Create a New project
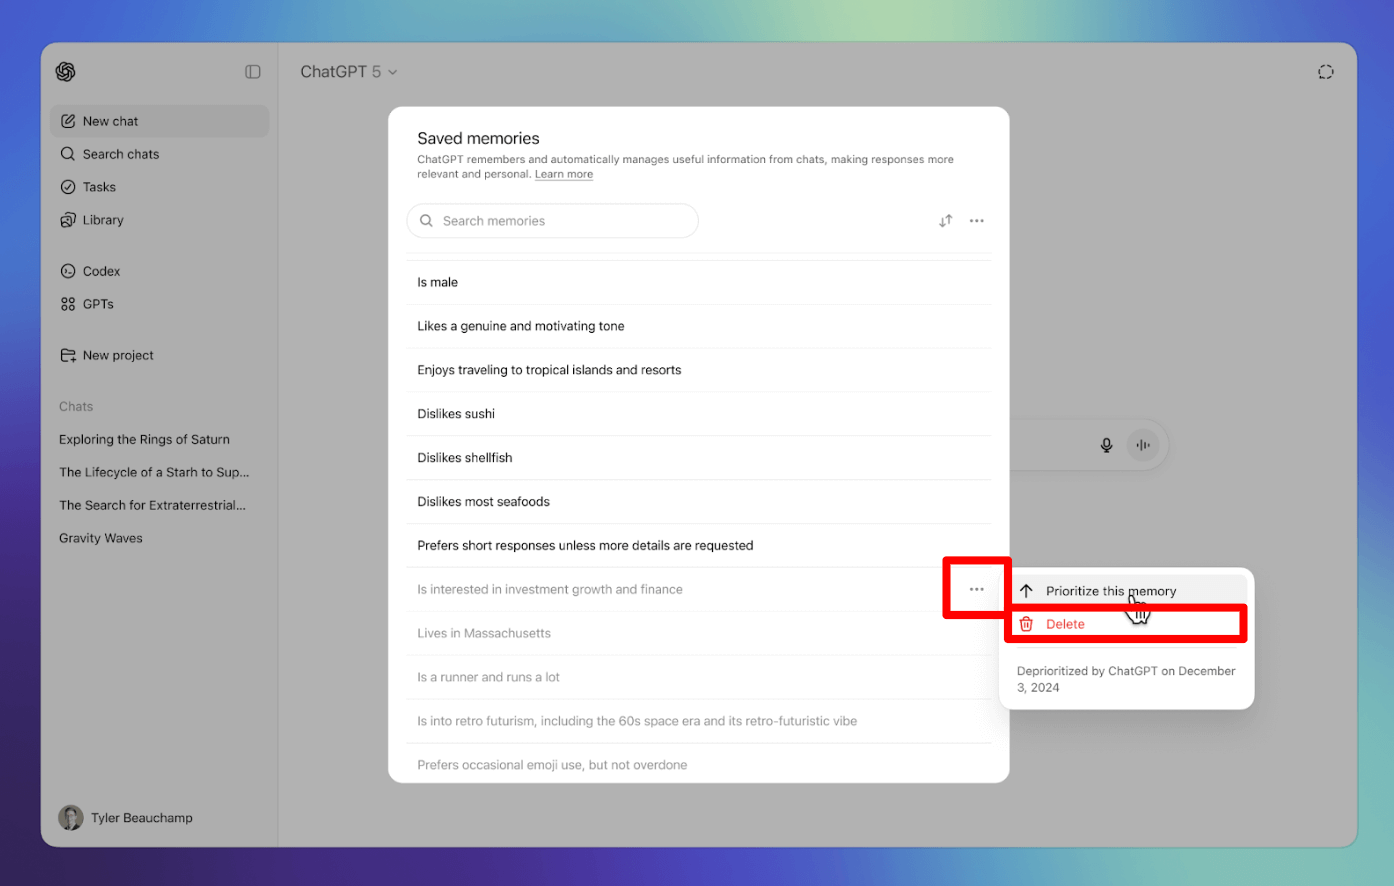1394x886 pixels. click(x=118, y=355)
